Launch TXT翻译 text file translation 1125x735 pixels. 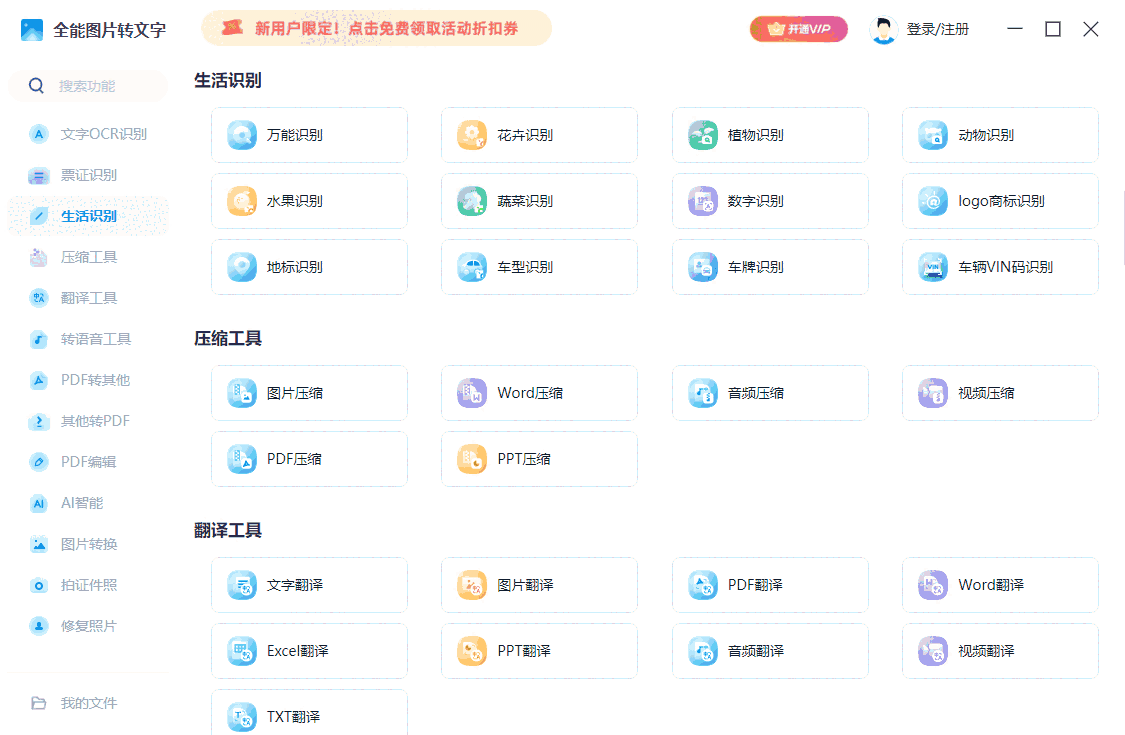309,714
